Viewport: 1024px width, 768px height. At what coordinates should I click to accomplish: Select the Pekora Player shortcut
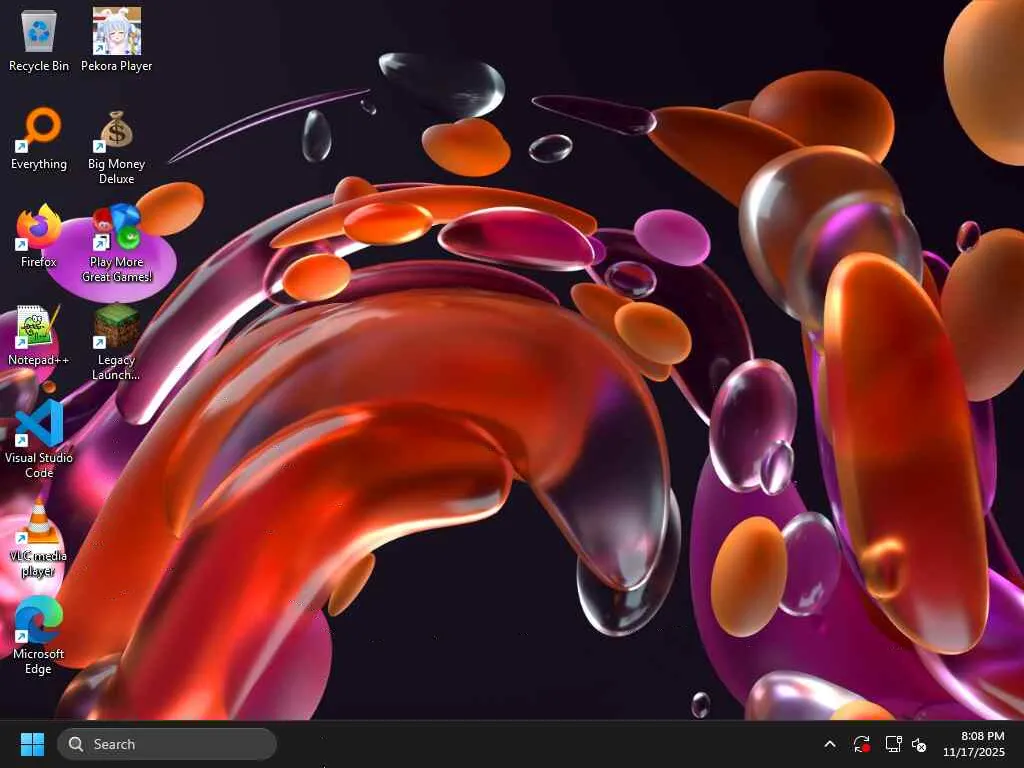tap(117, 40)
